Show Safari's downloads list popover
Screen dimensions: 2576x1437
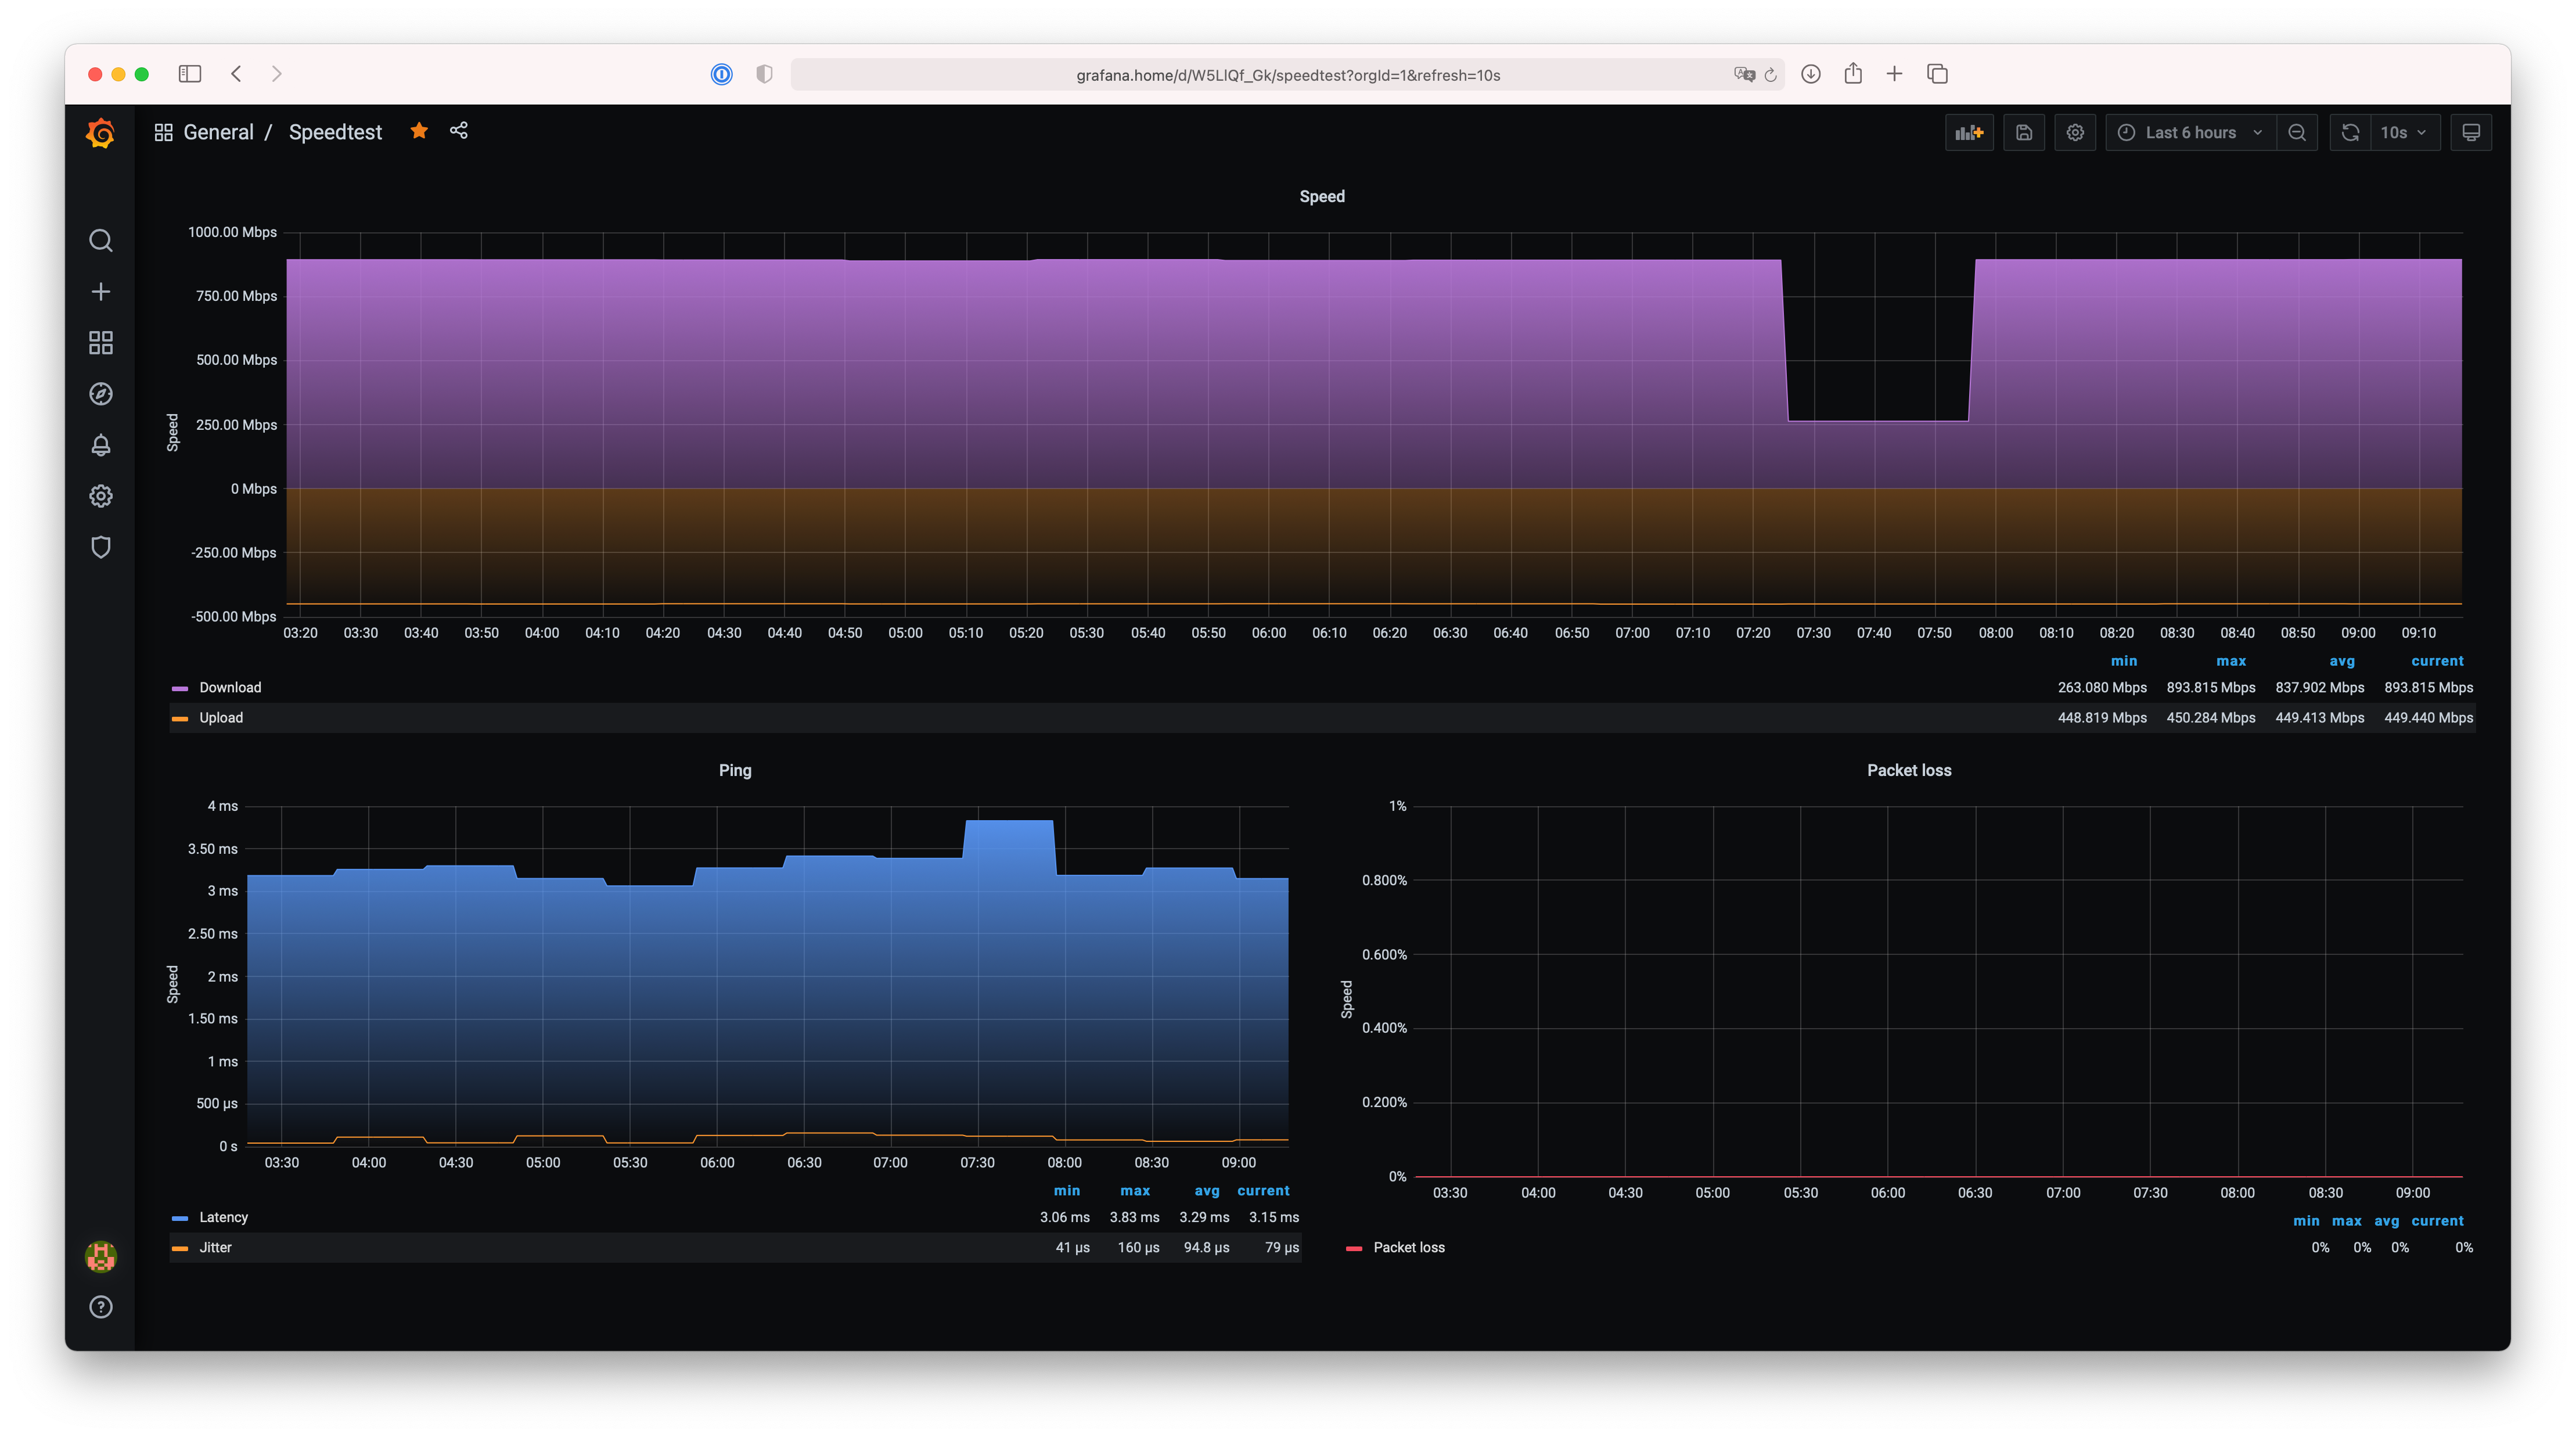pos(1810,74)
